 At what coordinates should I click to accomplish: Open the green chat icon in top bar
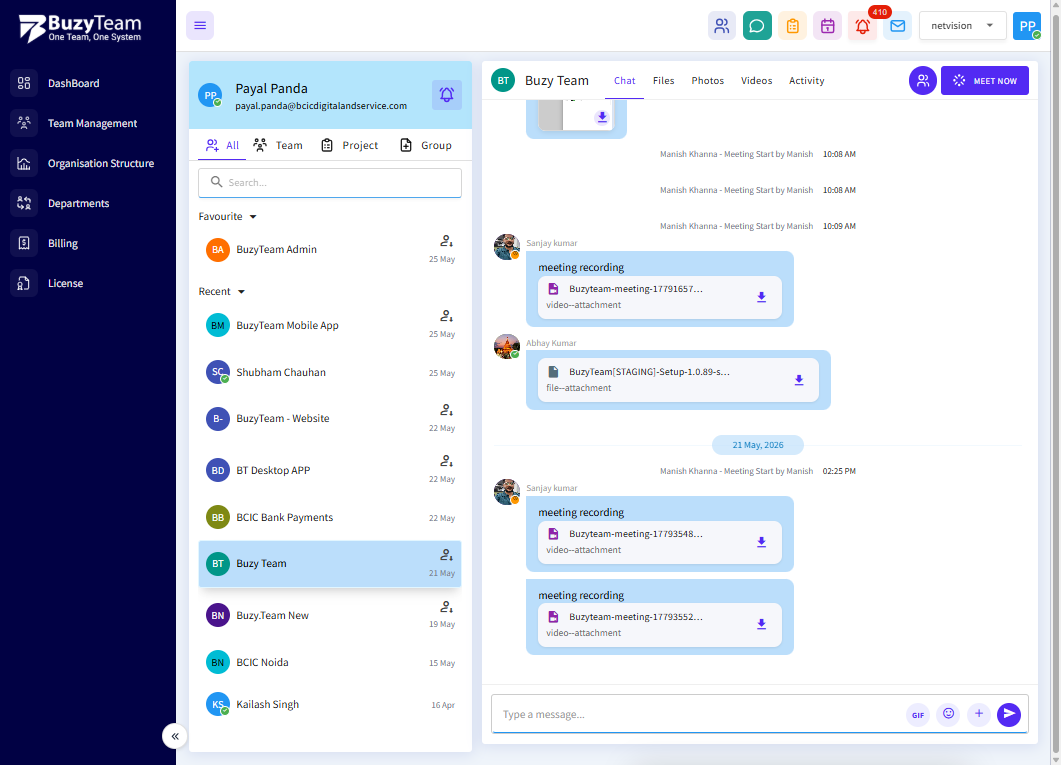coord(757,26)
